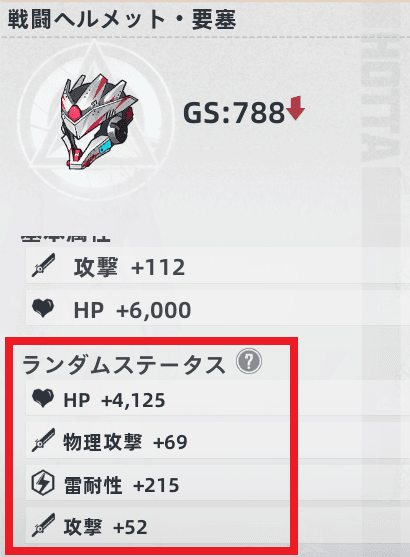Click the combat helmet item image
Image resolution: width=410 pixels, height=557 pixels.
98,121
